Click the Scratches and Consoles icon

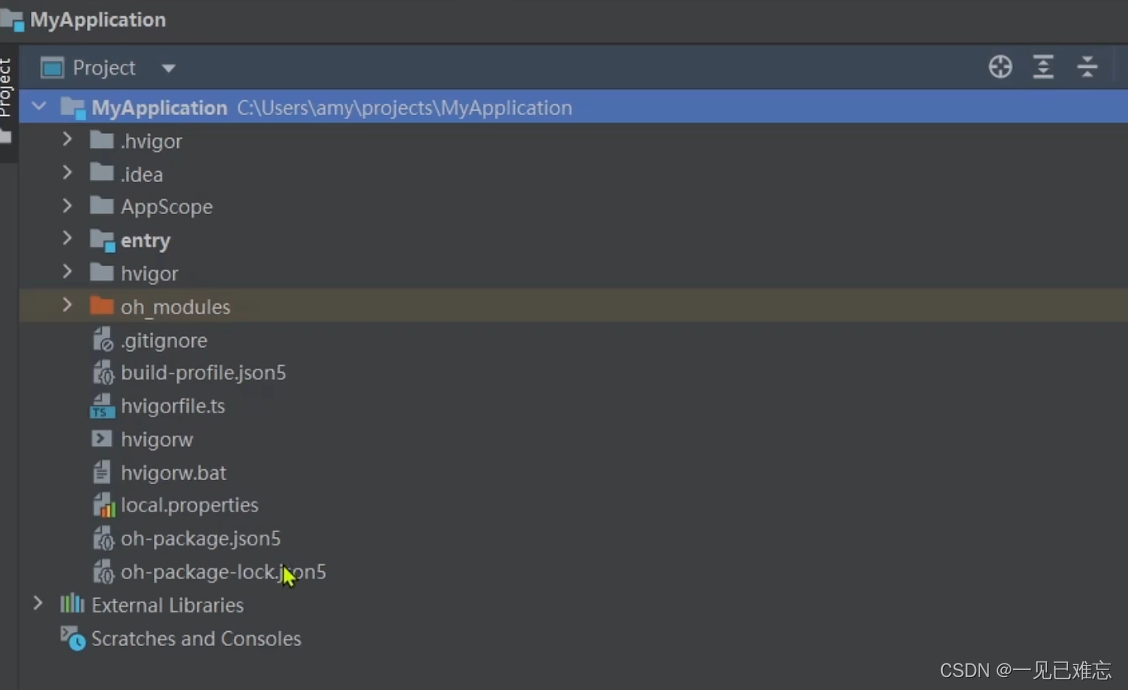coord(73,638)
